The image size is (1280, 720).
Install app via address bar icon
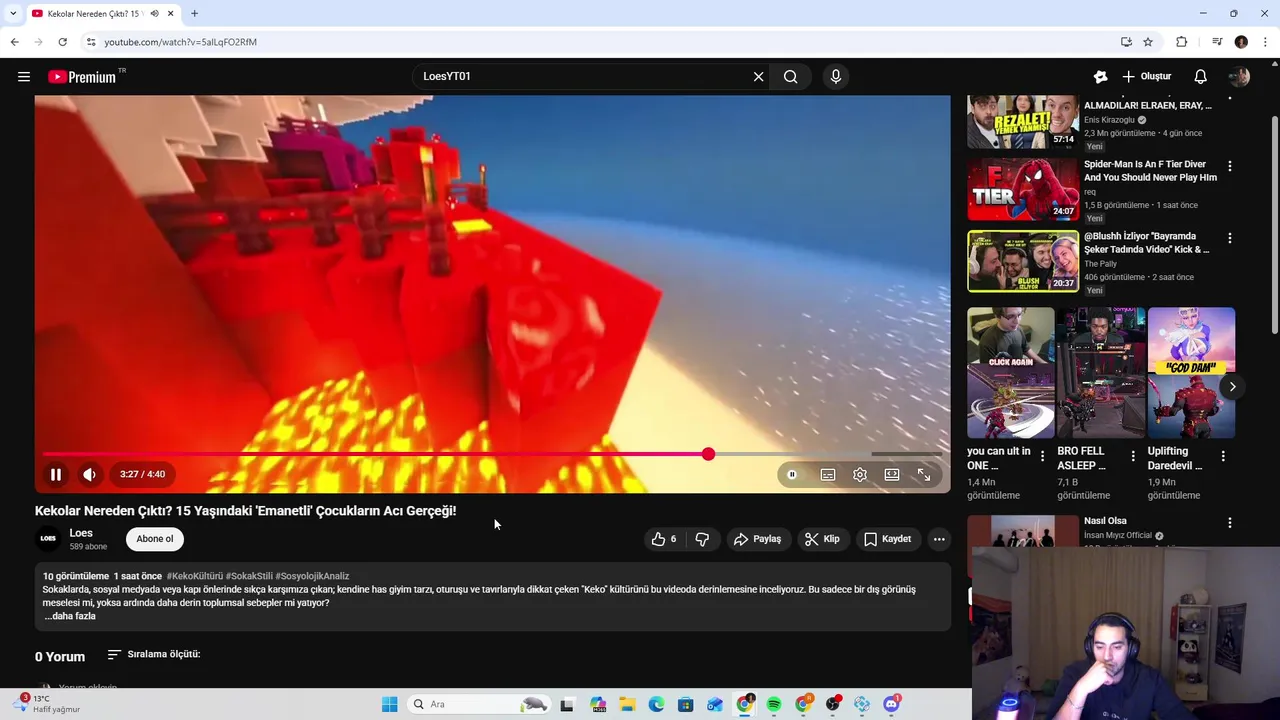coord(1126,42)
